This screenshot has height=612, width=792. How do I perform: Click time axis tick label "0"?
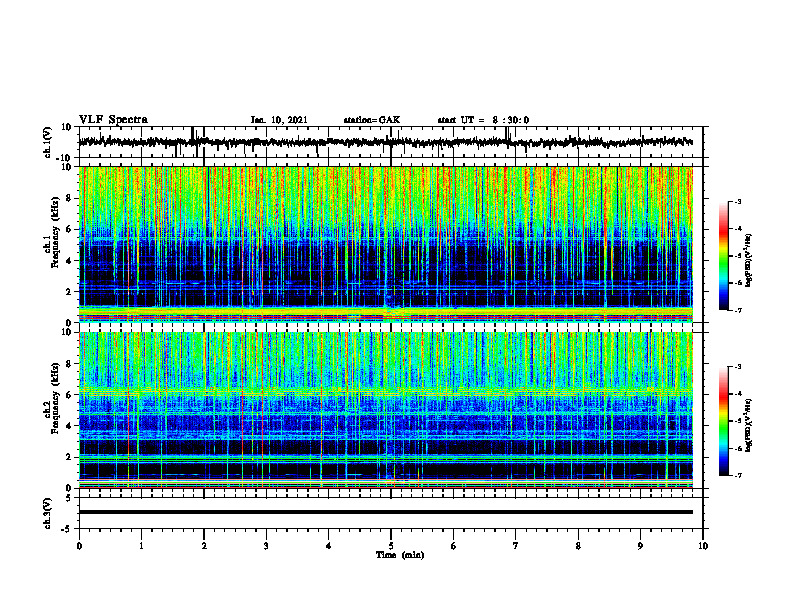click(x=79, y=546)
